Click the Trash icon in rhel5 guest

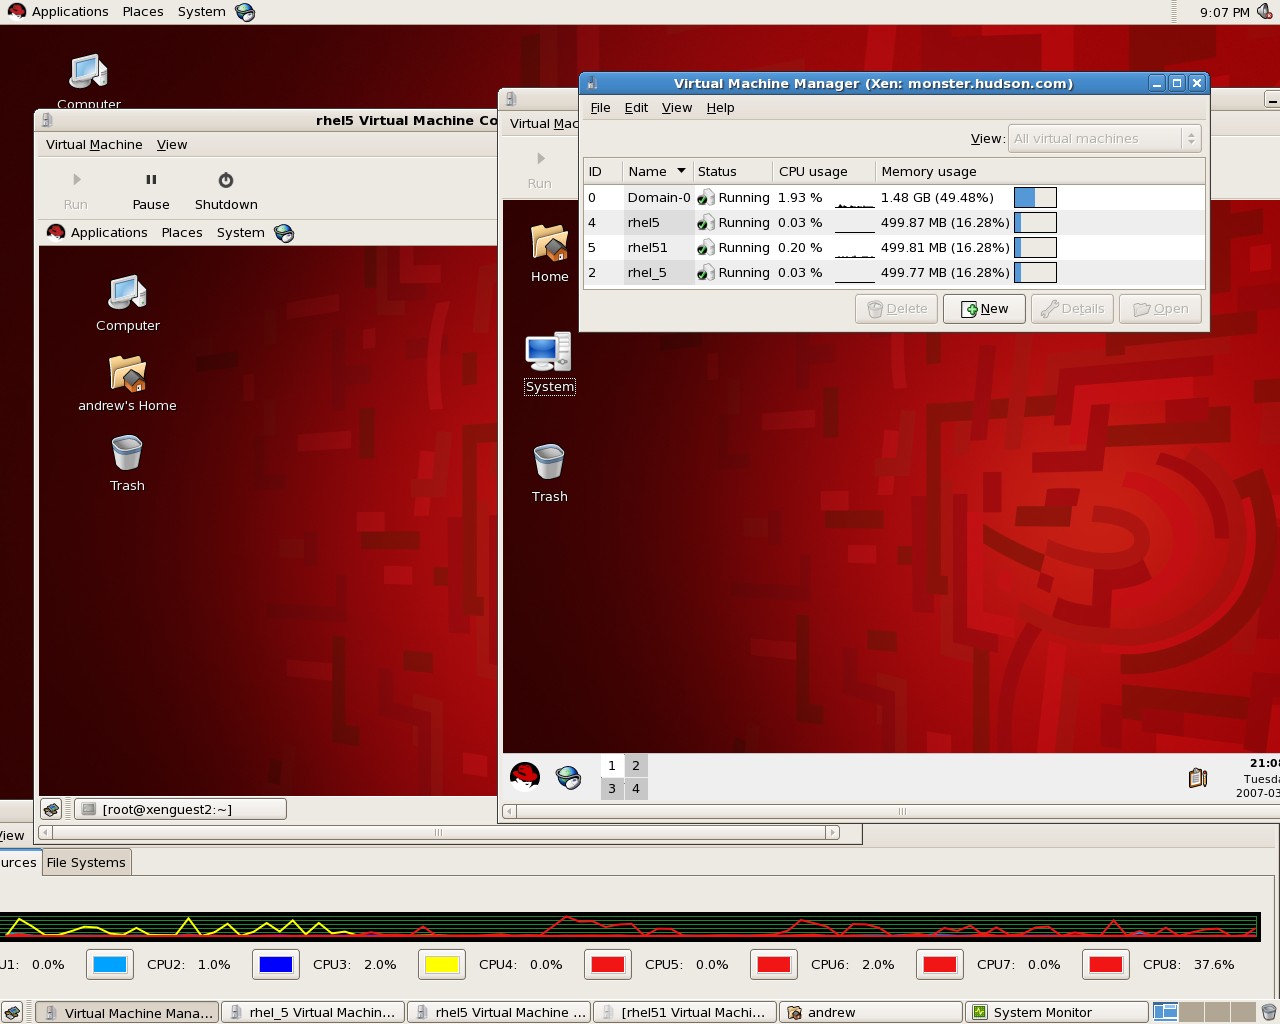(x=127, y=454)
